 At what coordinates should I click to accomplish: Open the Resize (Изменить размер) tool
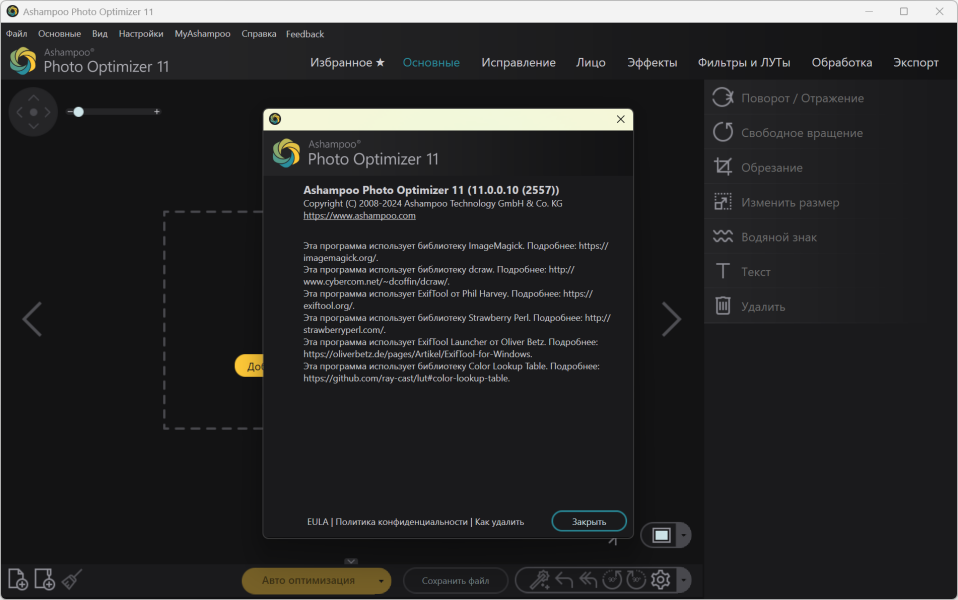coord(722,202)
